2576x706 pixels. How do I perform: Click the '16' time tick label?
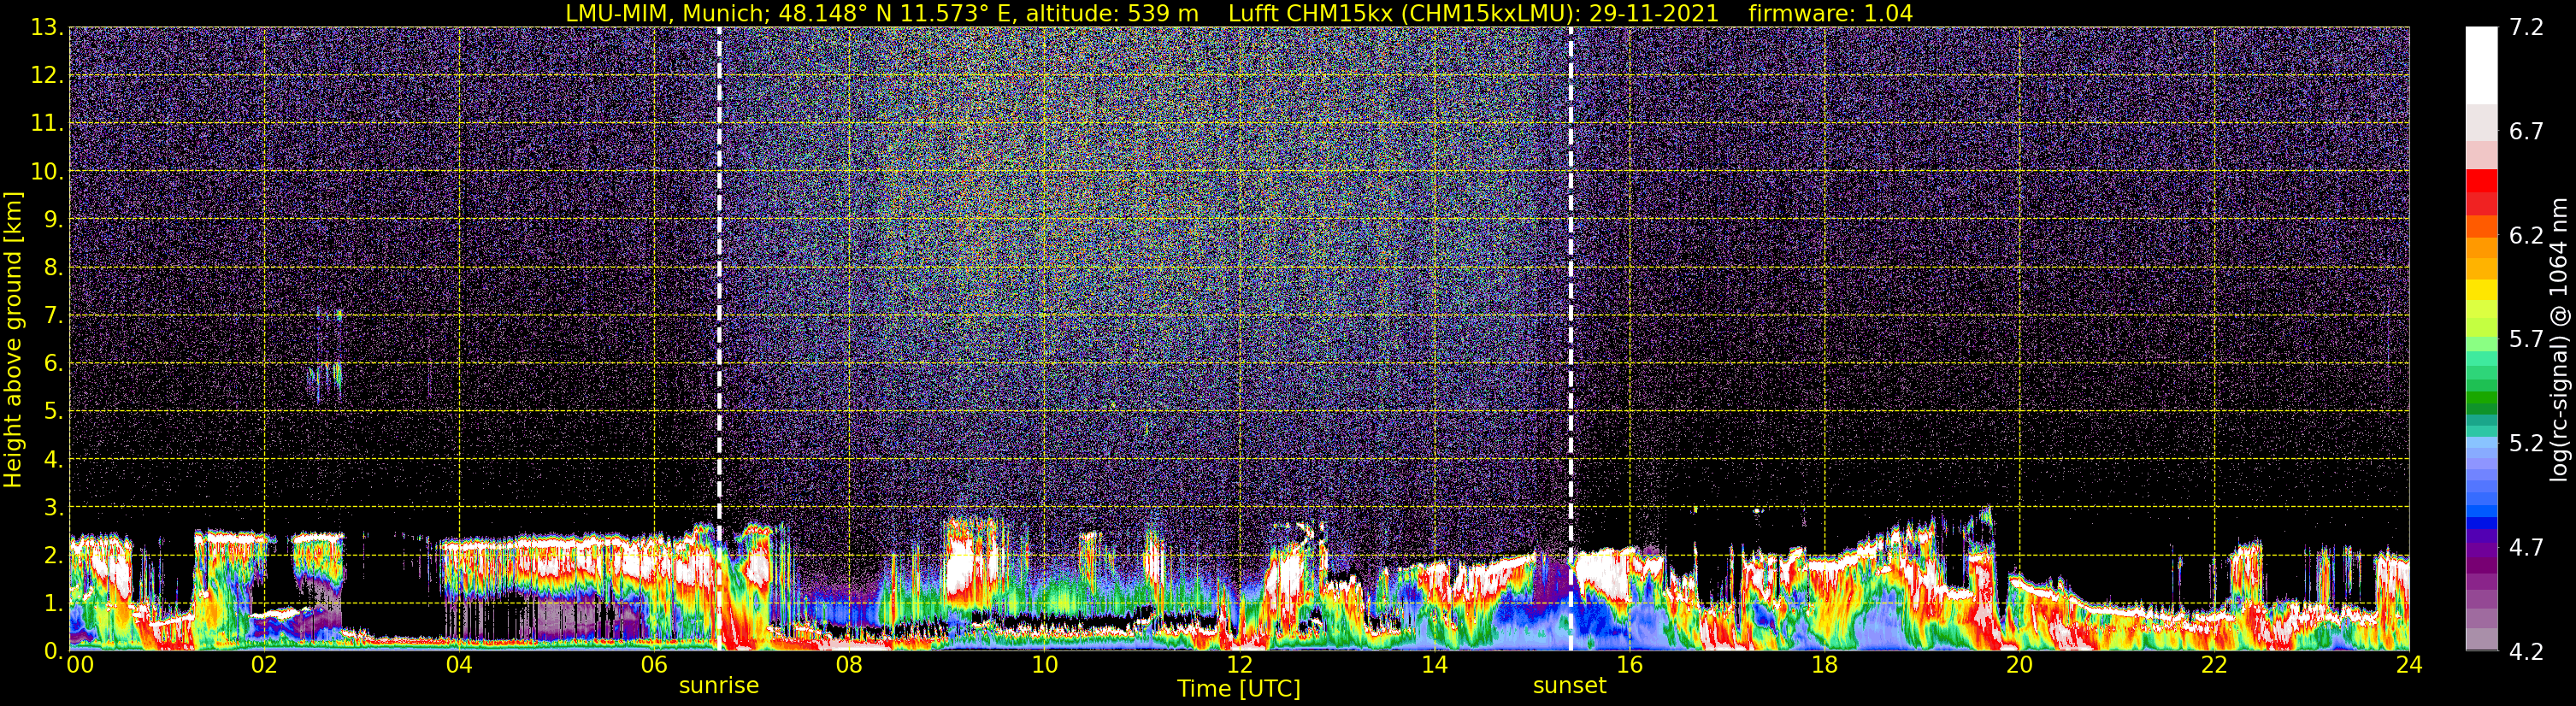(1629, 666)
